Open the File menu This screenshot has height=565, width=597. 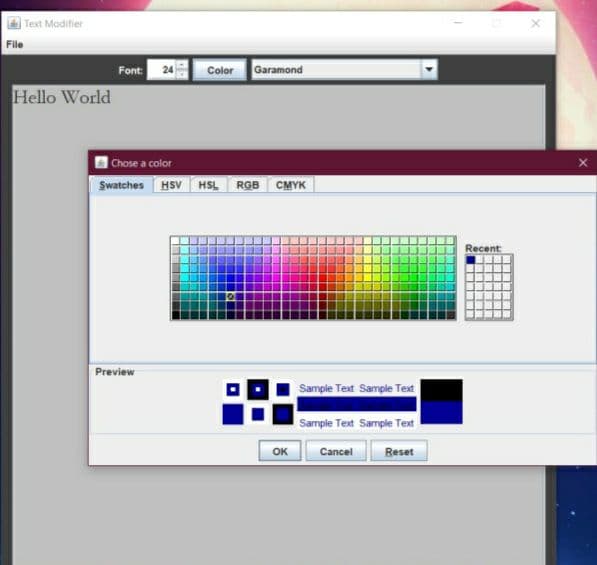point(14,45)
